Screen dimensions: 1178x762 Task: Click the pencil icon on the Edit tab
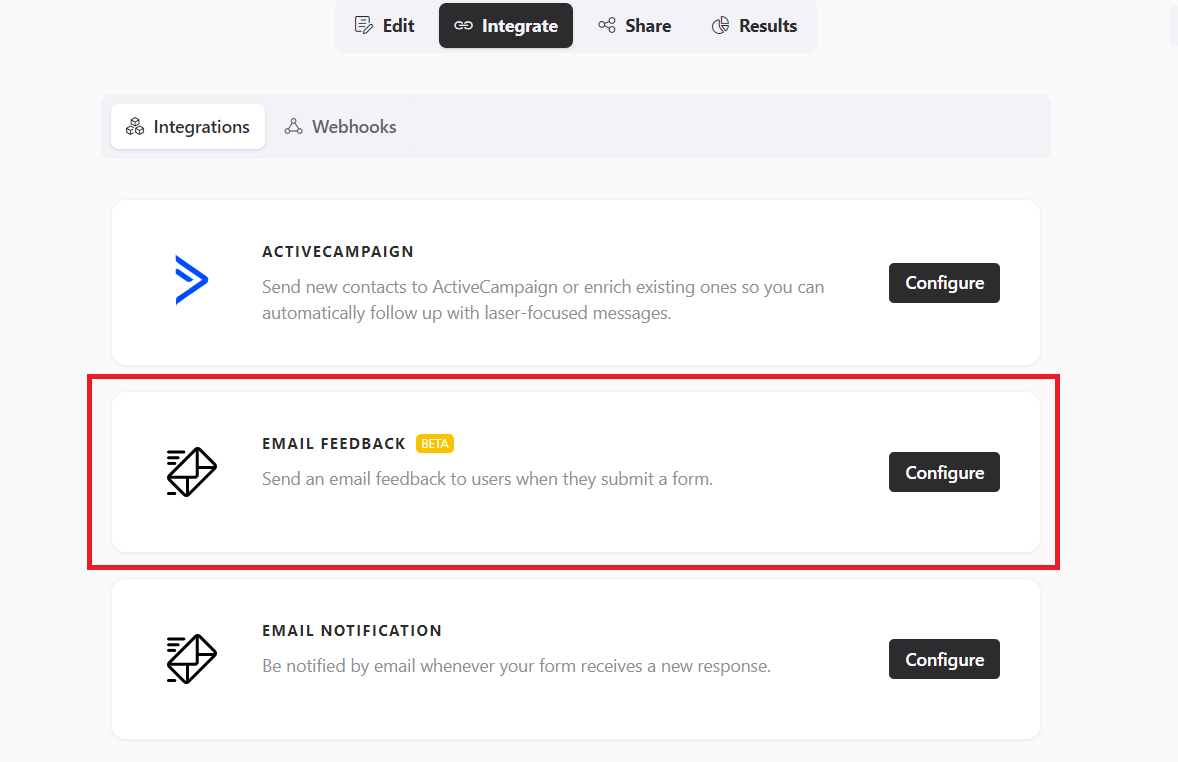tap(364, 25)
